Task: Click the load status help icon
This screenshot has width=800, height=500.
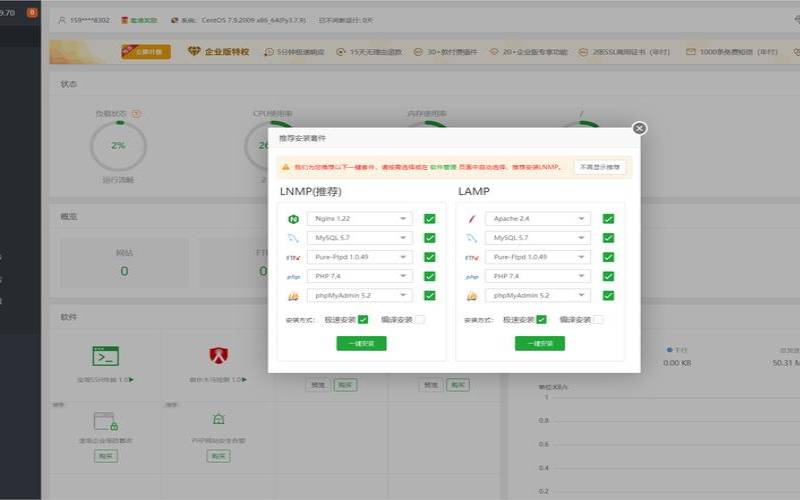Action: [x=136, y=113]
